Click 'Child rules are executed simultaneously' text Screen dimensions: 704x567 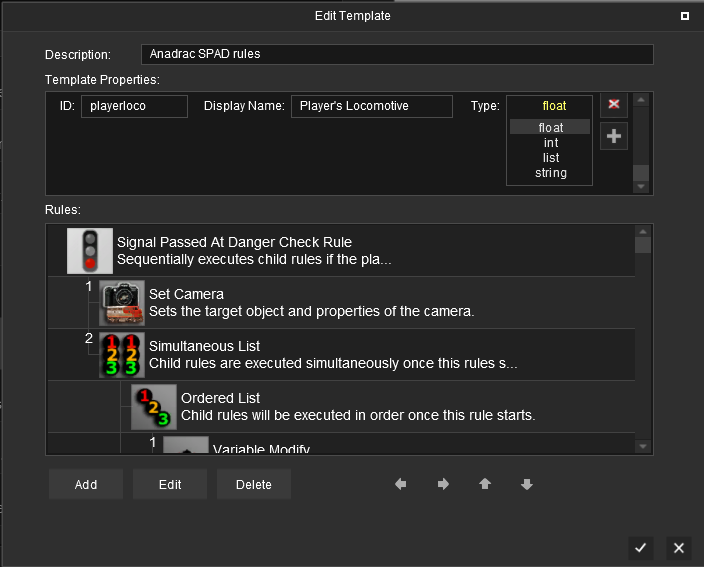[x=333, y=363]
